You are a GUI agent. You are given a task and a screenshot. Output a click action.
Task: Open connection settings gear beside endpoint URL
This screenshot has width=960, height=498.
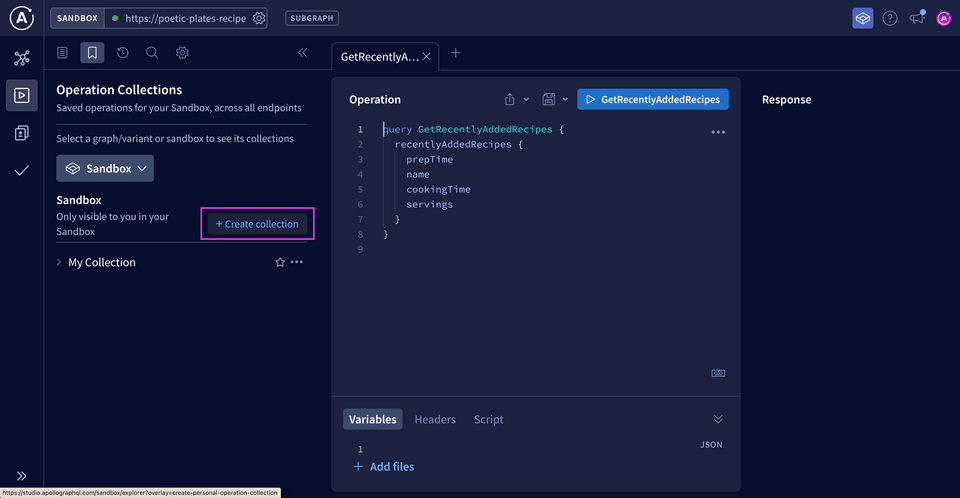tap(259, 18)
